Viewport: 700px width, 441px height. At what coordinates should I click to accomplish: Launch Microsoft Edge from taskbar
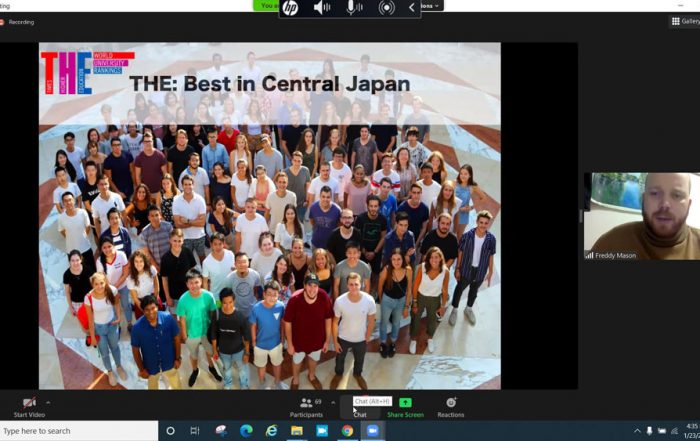tap(246, 431)
